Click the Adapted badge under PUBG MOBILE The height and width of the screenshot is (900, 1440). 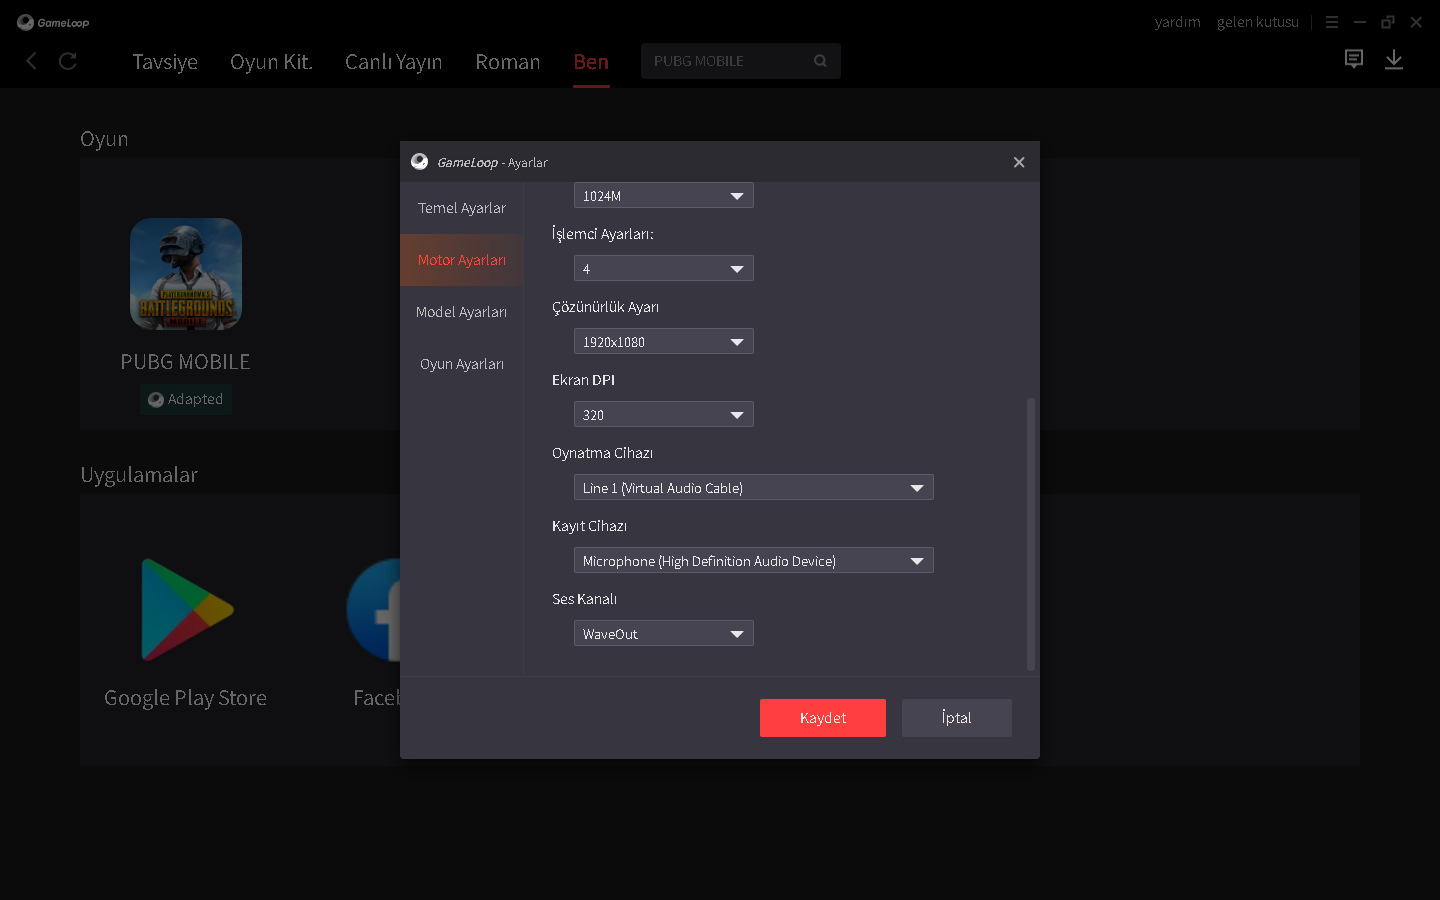[x=186, y=399]
